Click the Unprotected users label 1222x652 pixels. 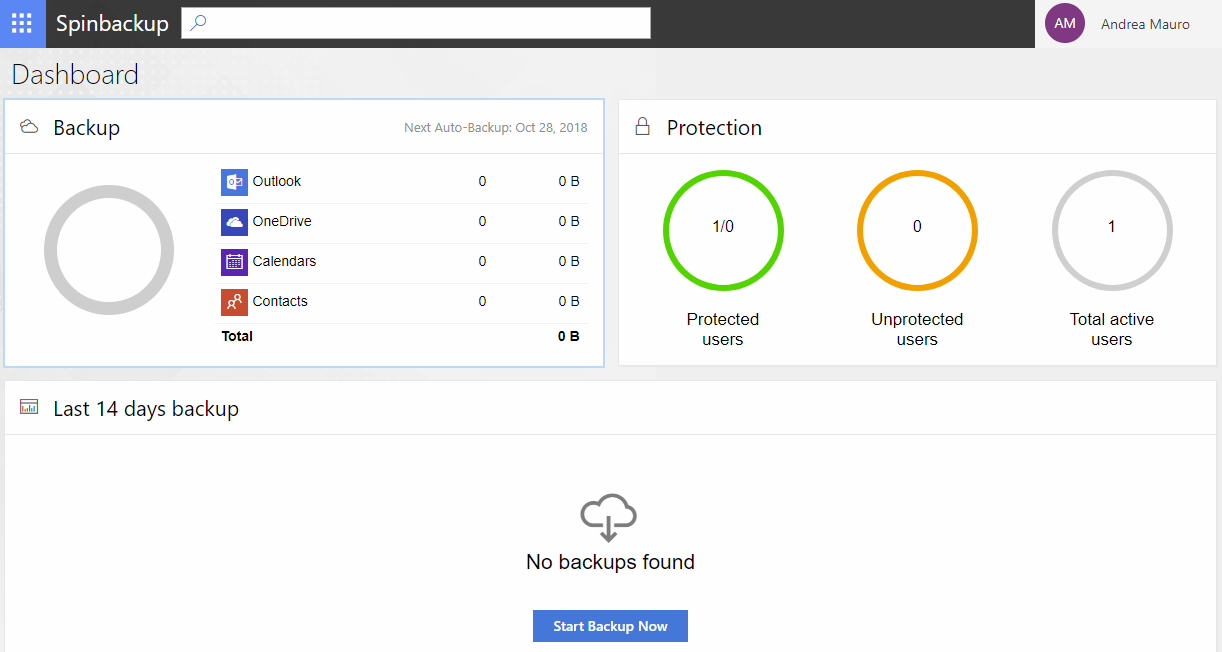pyautogui.click(x=917, y=329)
